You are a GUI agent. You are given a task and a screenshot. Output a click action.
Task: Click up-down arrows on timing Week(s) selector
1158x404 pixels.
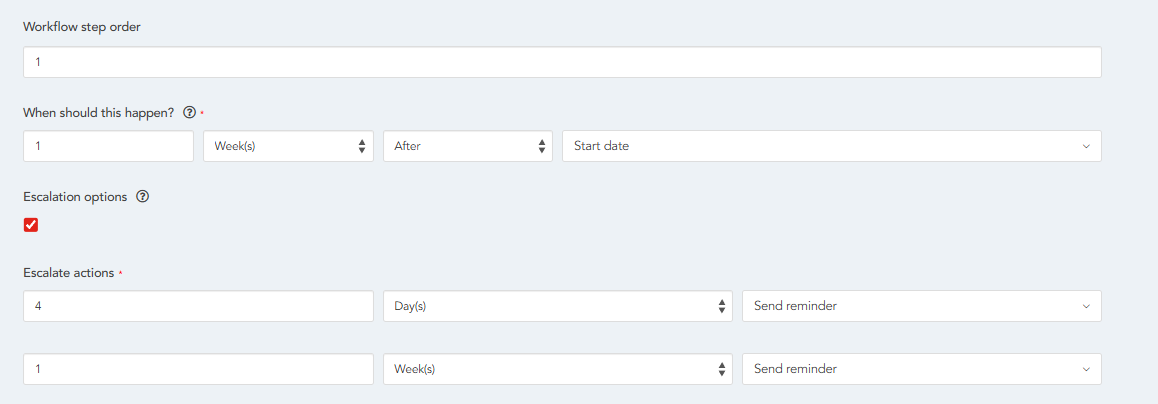pyautogui.click(x=362, y=146)
